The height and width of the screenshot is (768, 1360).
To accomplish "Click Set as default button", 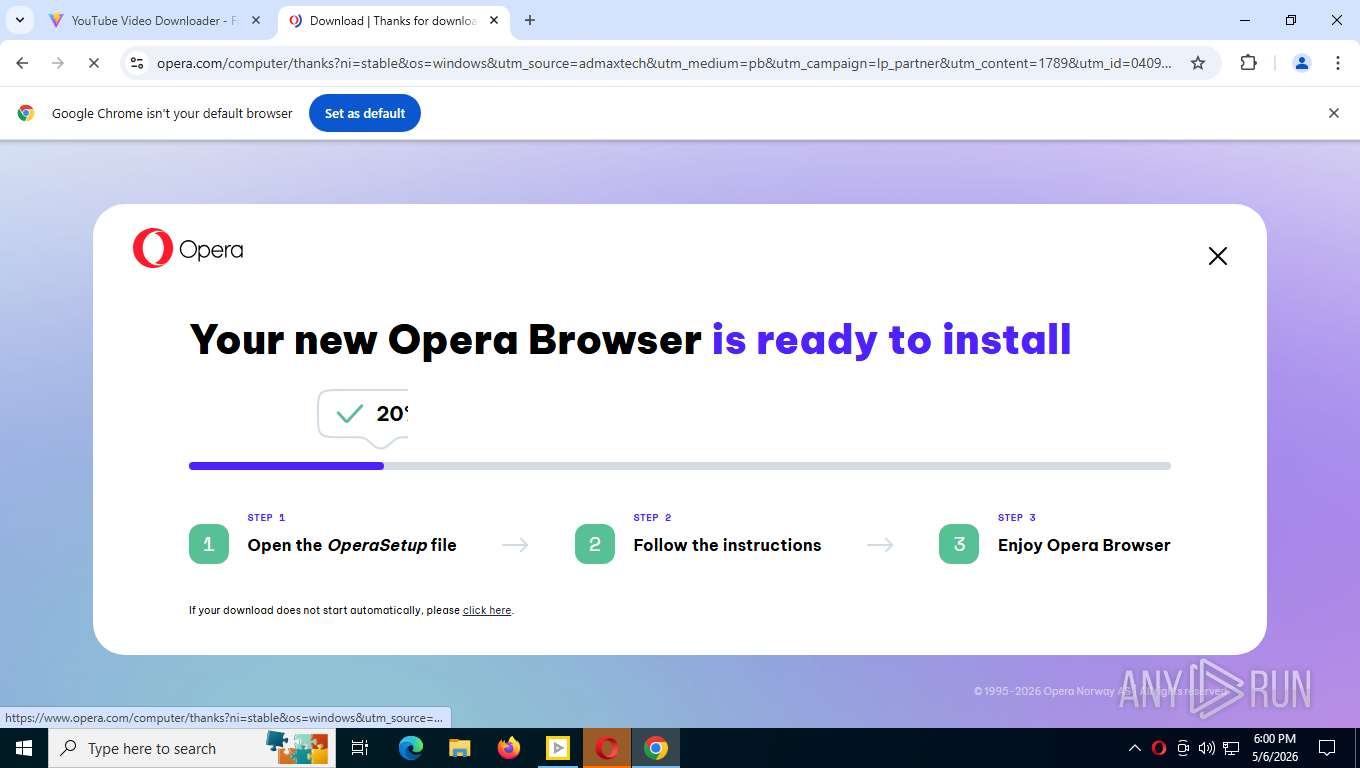I will (x=365, y=113).
